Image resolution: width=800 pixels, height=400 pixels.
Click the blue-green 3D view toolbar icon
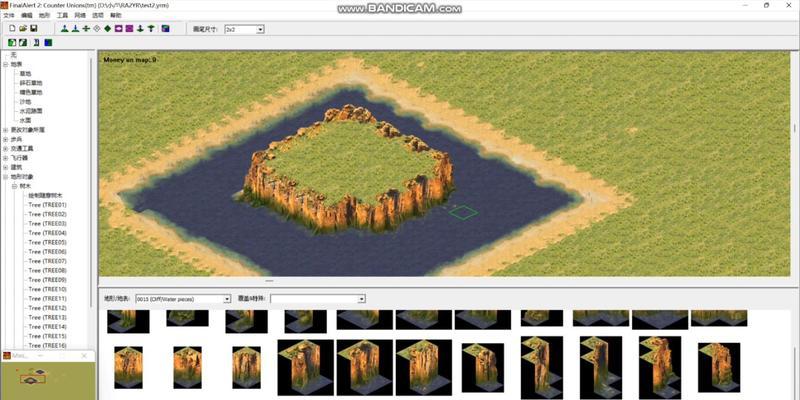tap(165, 29)
